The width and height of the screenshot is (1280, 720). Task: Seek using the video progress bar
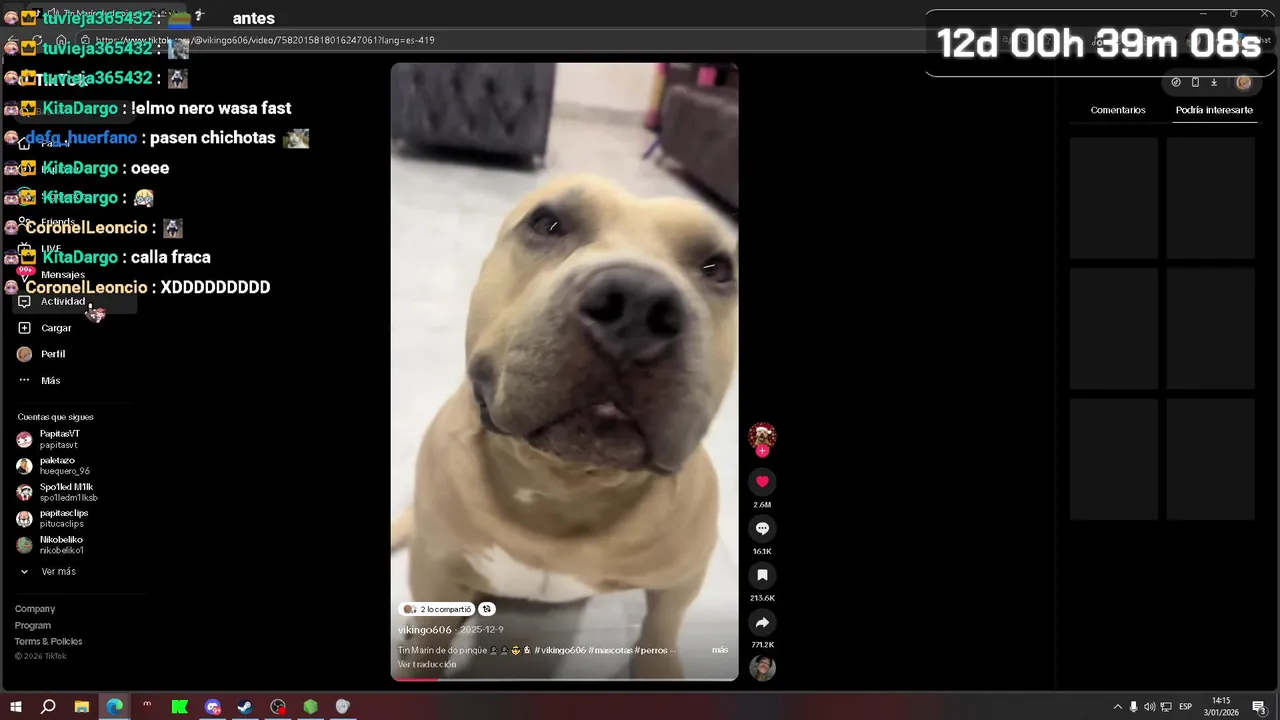564,679
